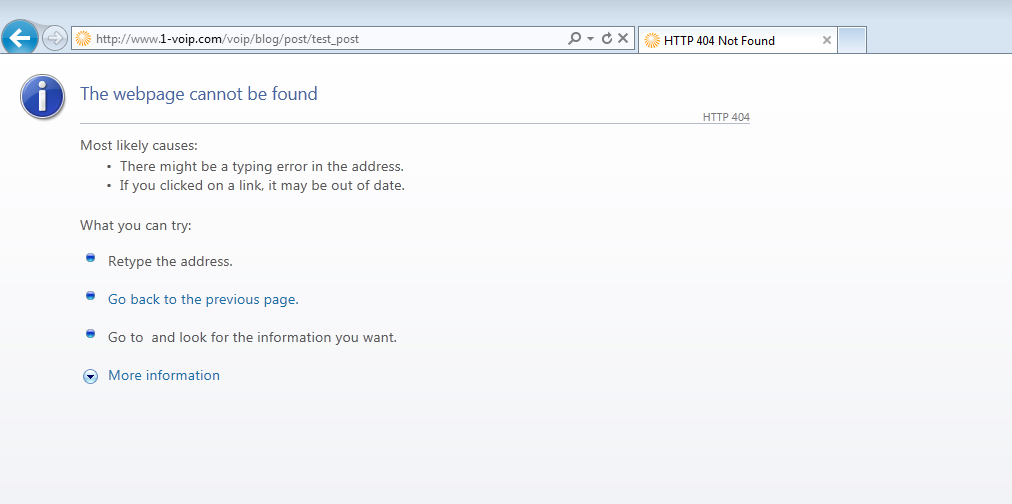Click If you clicked on a link line
Viewport: 1012px width, 504px height.
coord(262,186)
